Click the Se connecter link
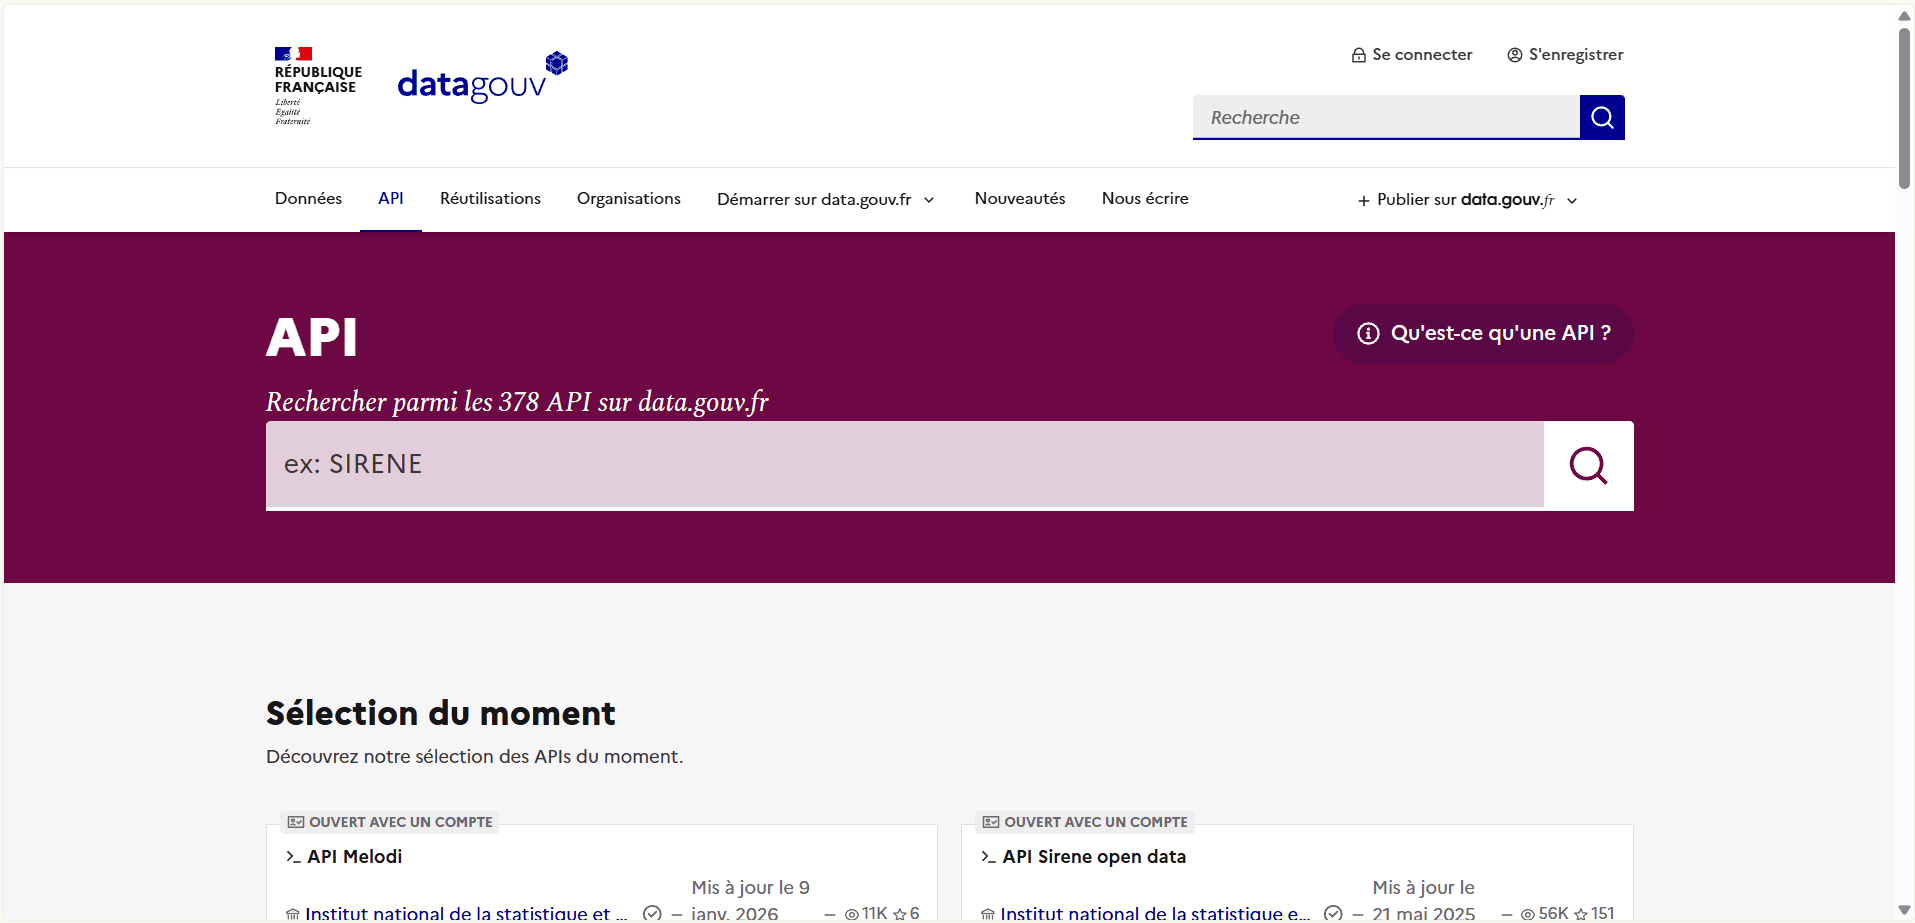The image size is (1915, 923). click(1412, 55)
